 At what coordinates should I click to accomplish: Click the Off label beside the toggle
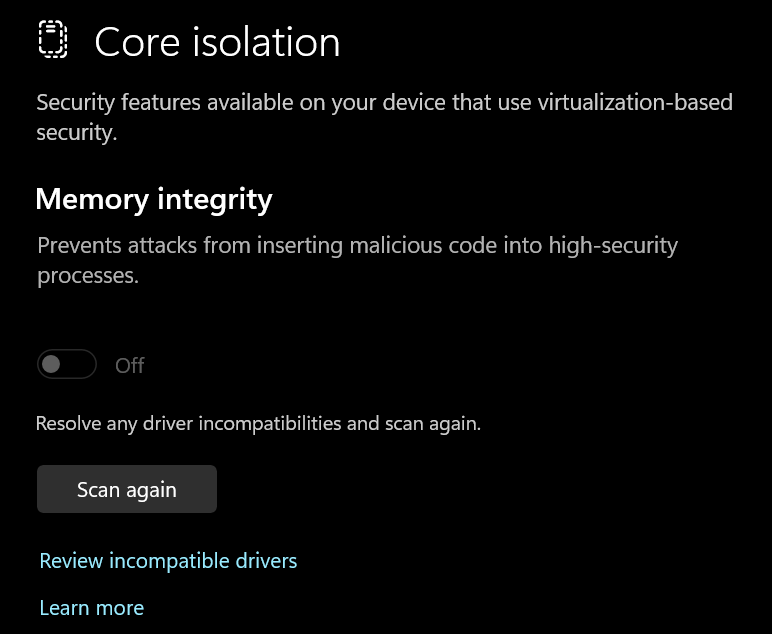point(130,366)
